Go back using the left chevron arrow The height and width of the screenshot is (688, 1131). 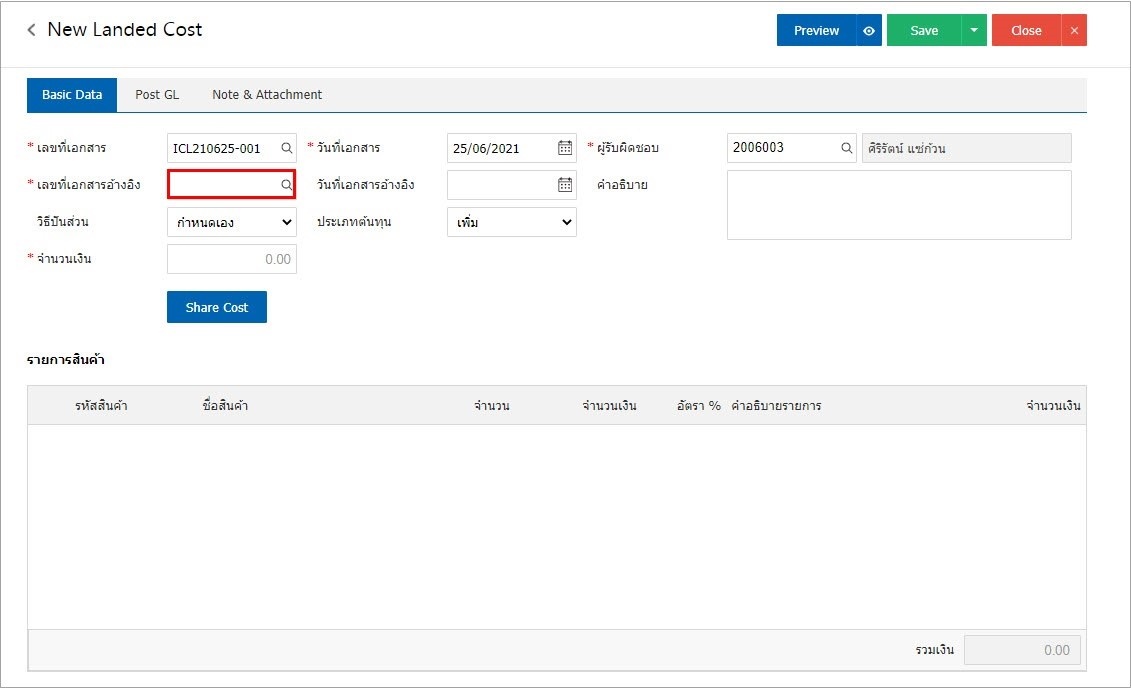[31, 30]
